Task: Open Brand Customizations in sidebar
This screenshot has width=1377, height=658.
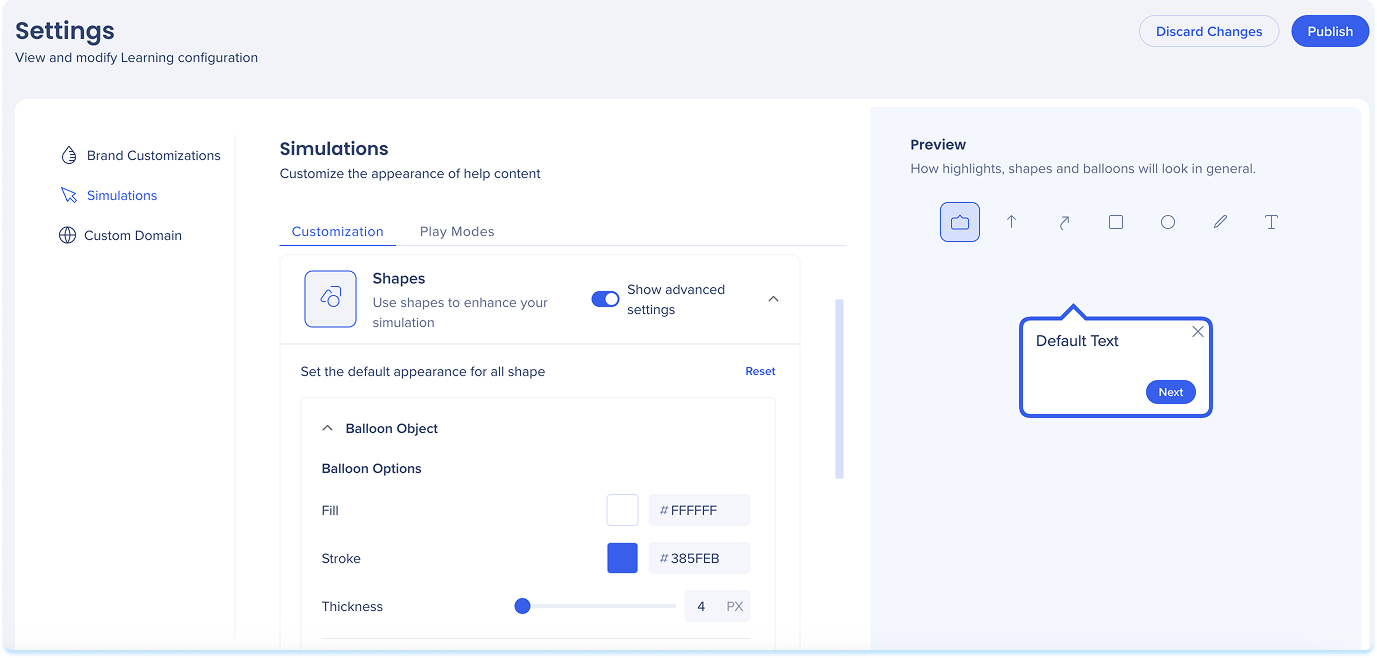Action: (x=153, y=155)
